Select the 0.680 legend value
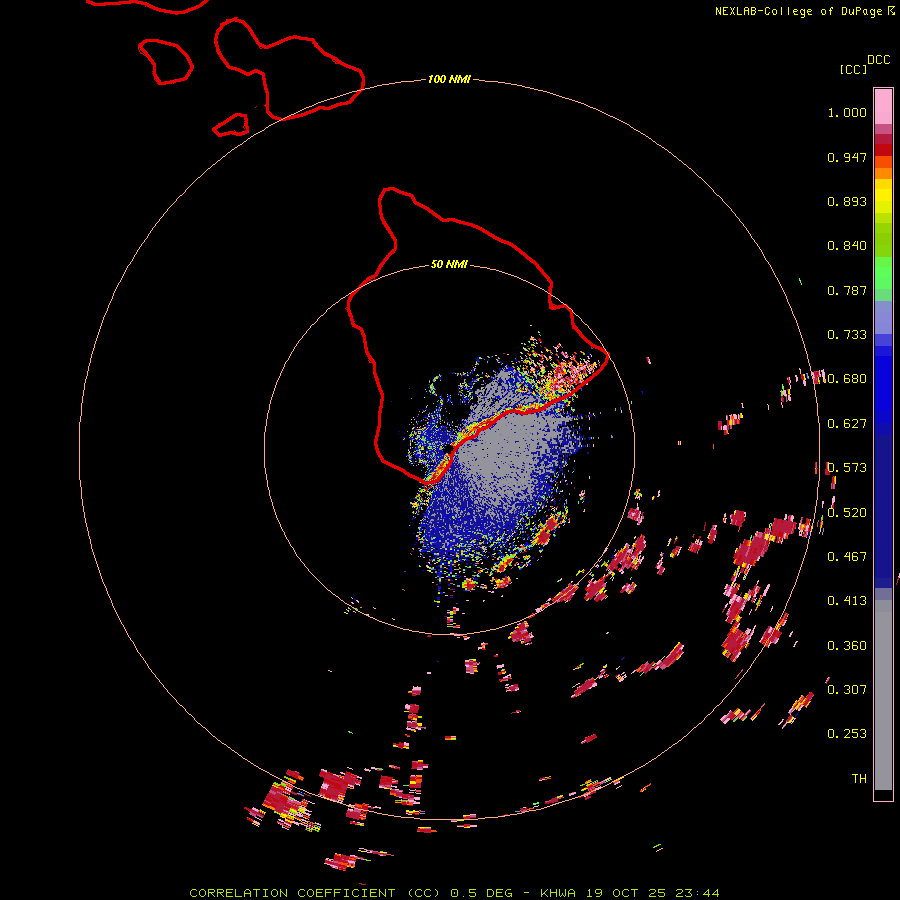The height and width of the screenshot is (900, 900). pyautogui.click(x=847, y=379)
